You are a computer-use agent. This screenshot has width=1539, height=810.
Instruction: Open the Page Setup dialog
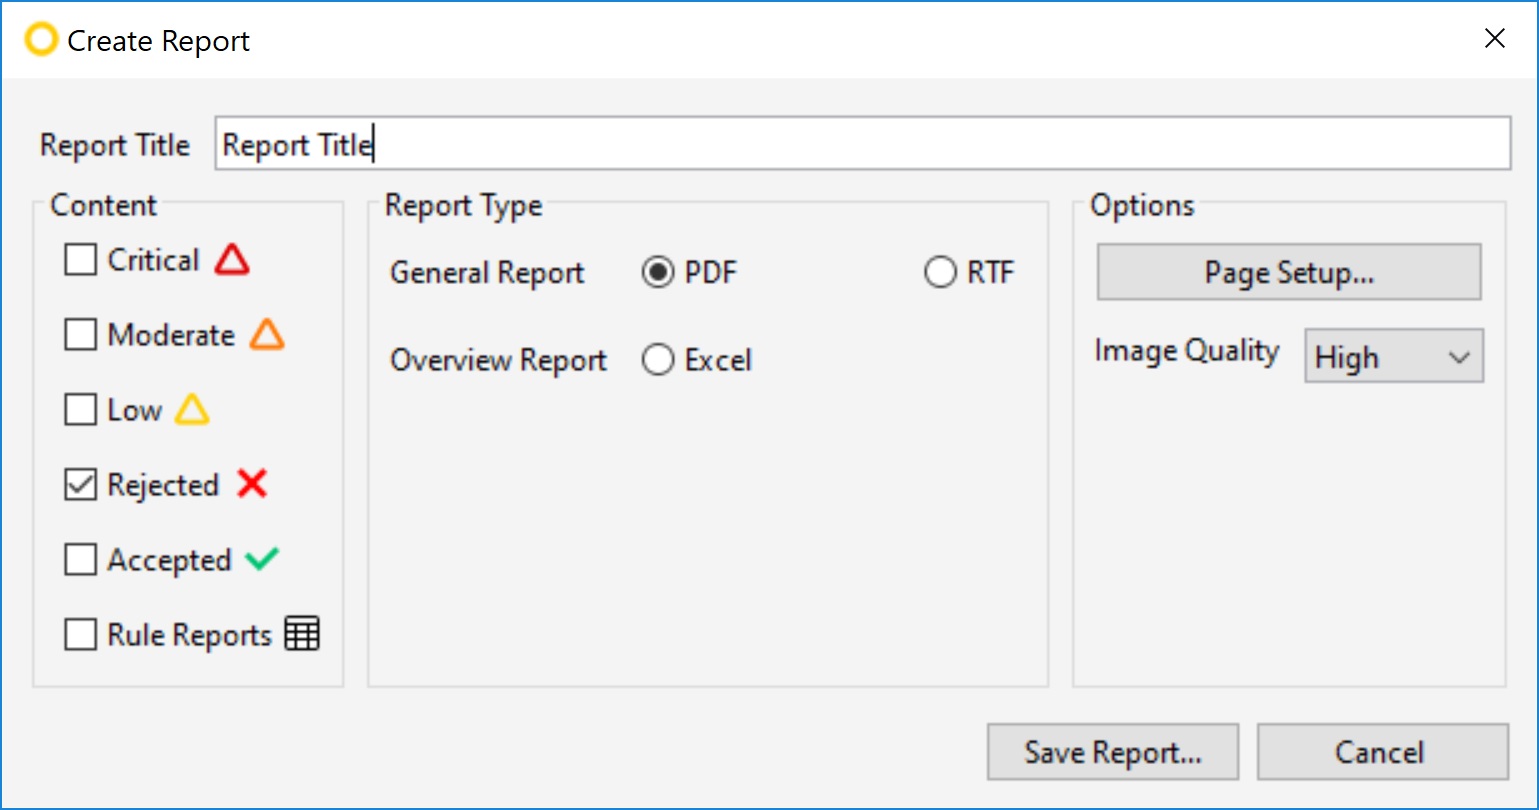pos(1288,271)
